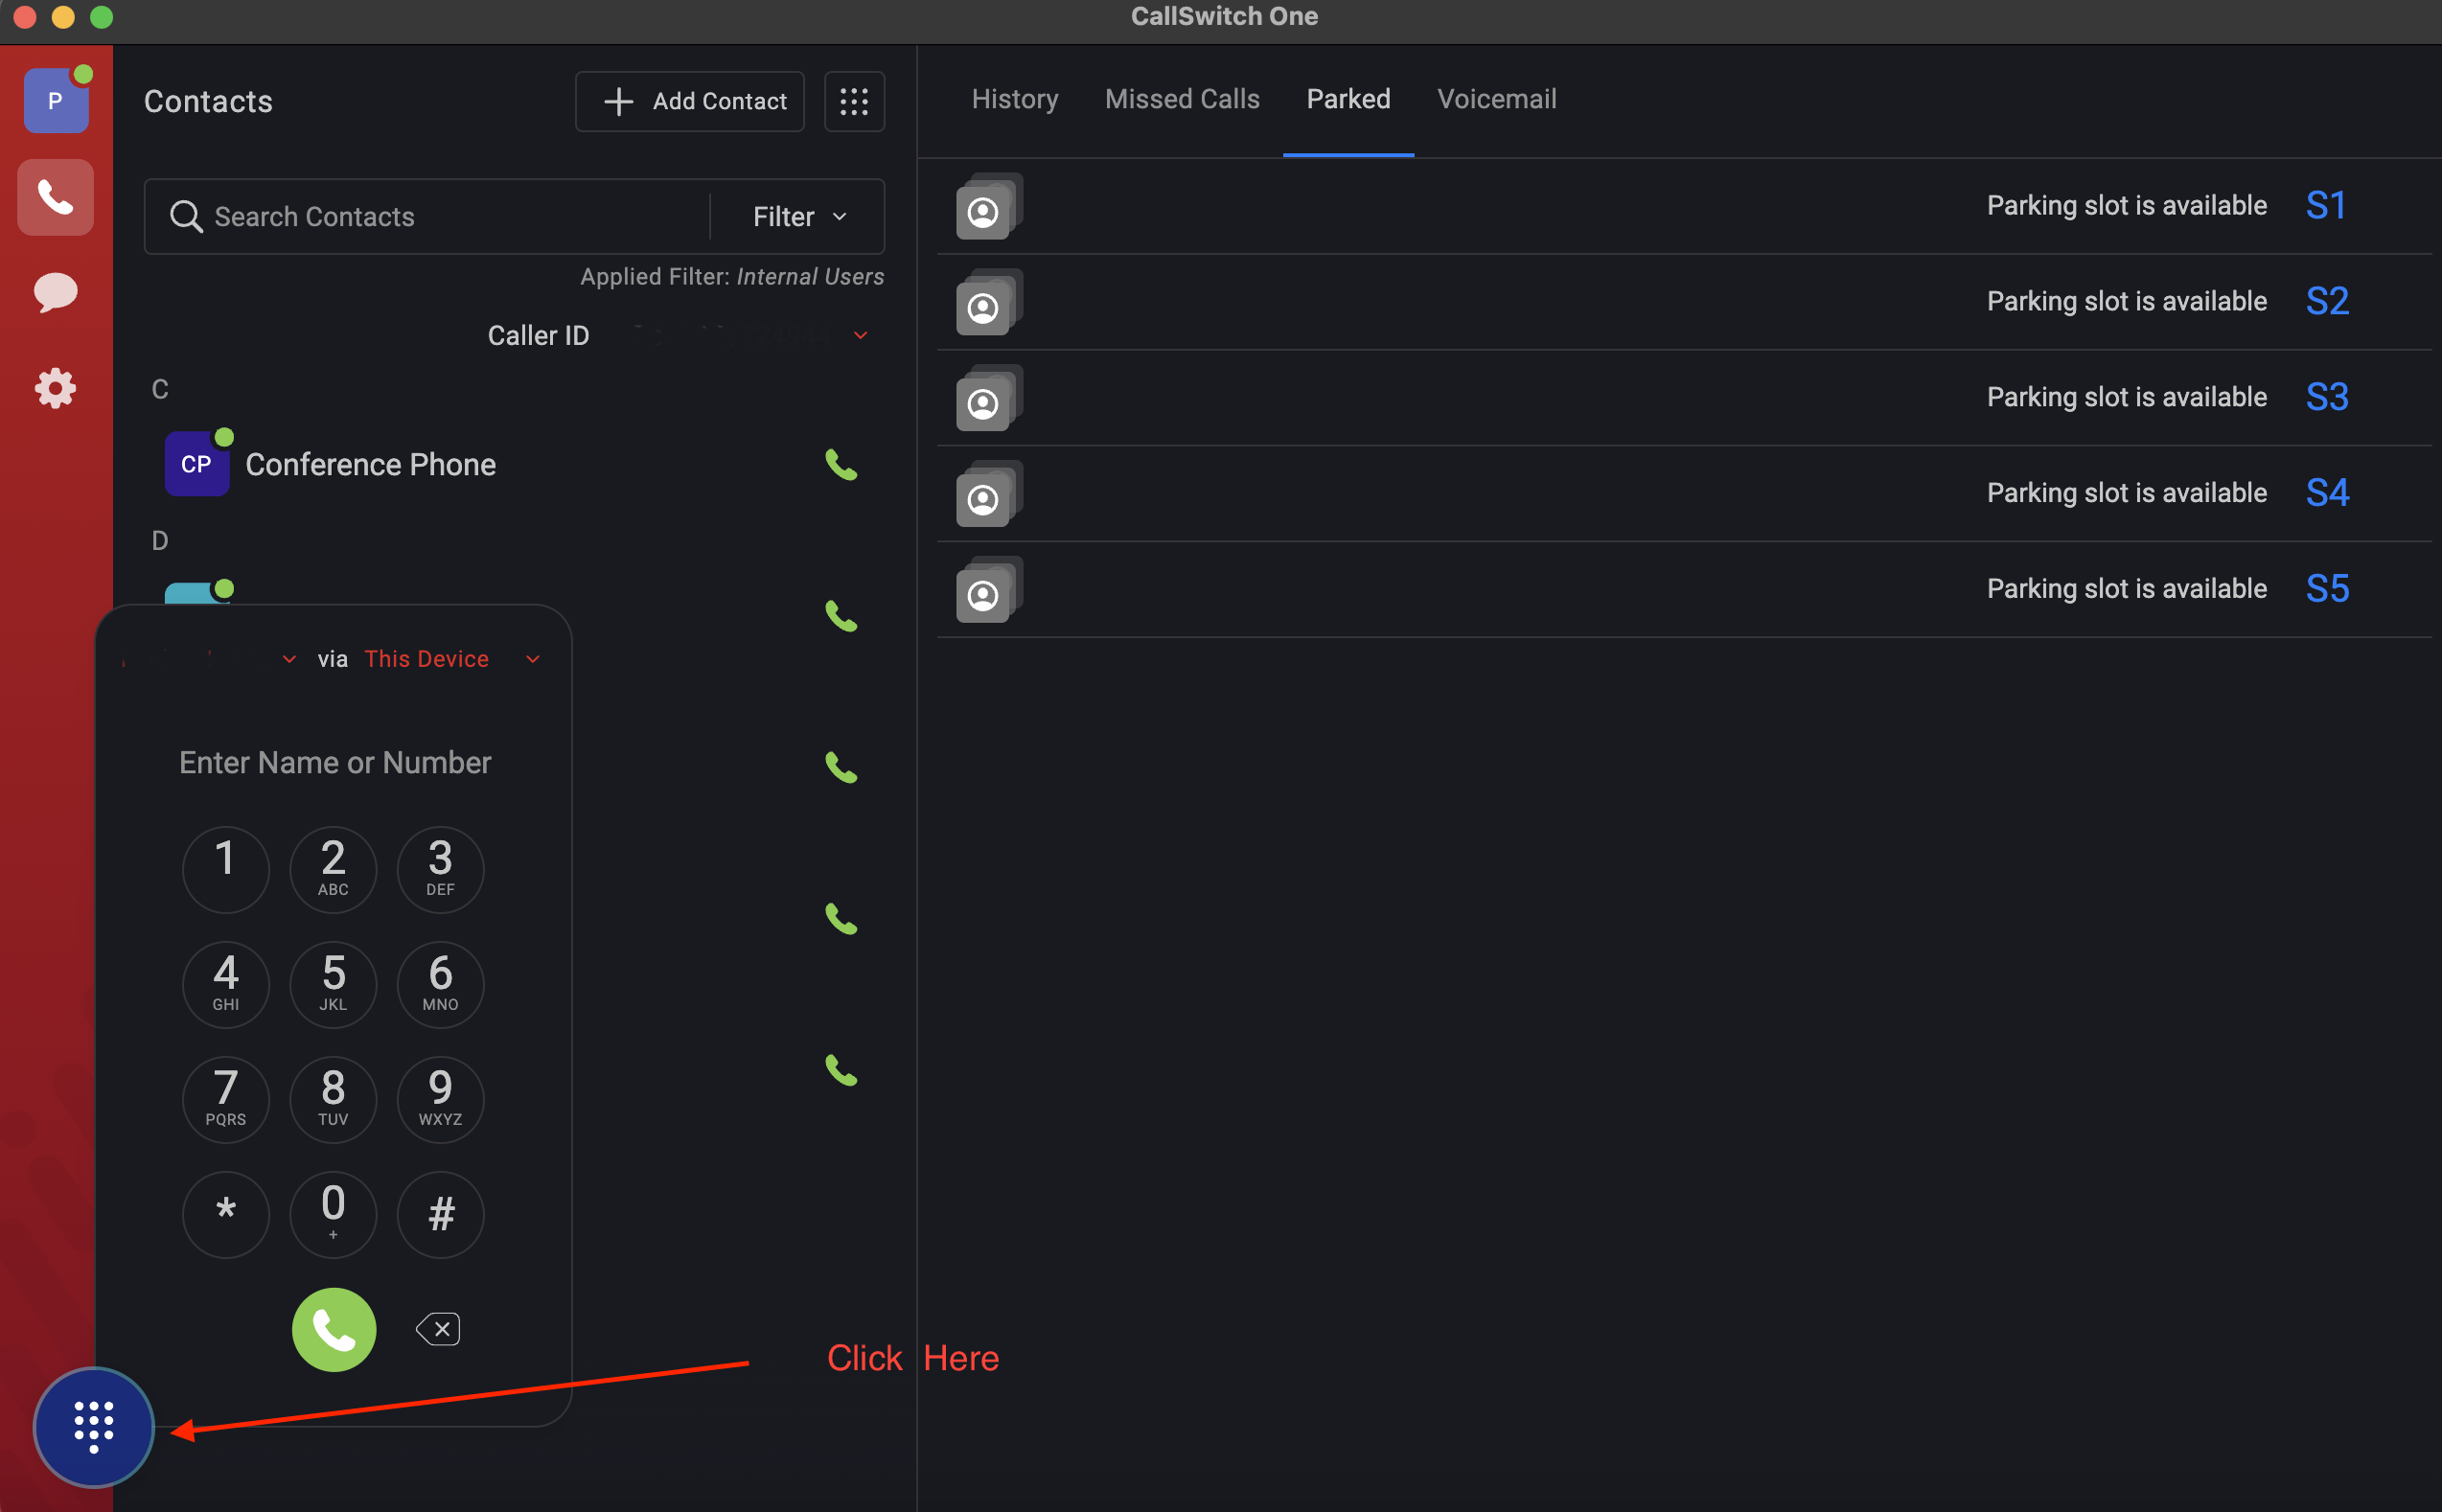2442x1512 pixels.
Task: Select parking slot S5 label
Action: pos(2327,589)
